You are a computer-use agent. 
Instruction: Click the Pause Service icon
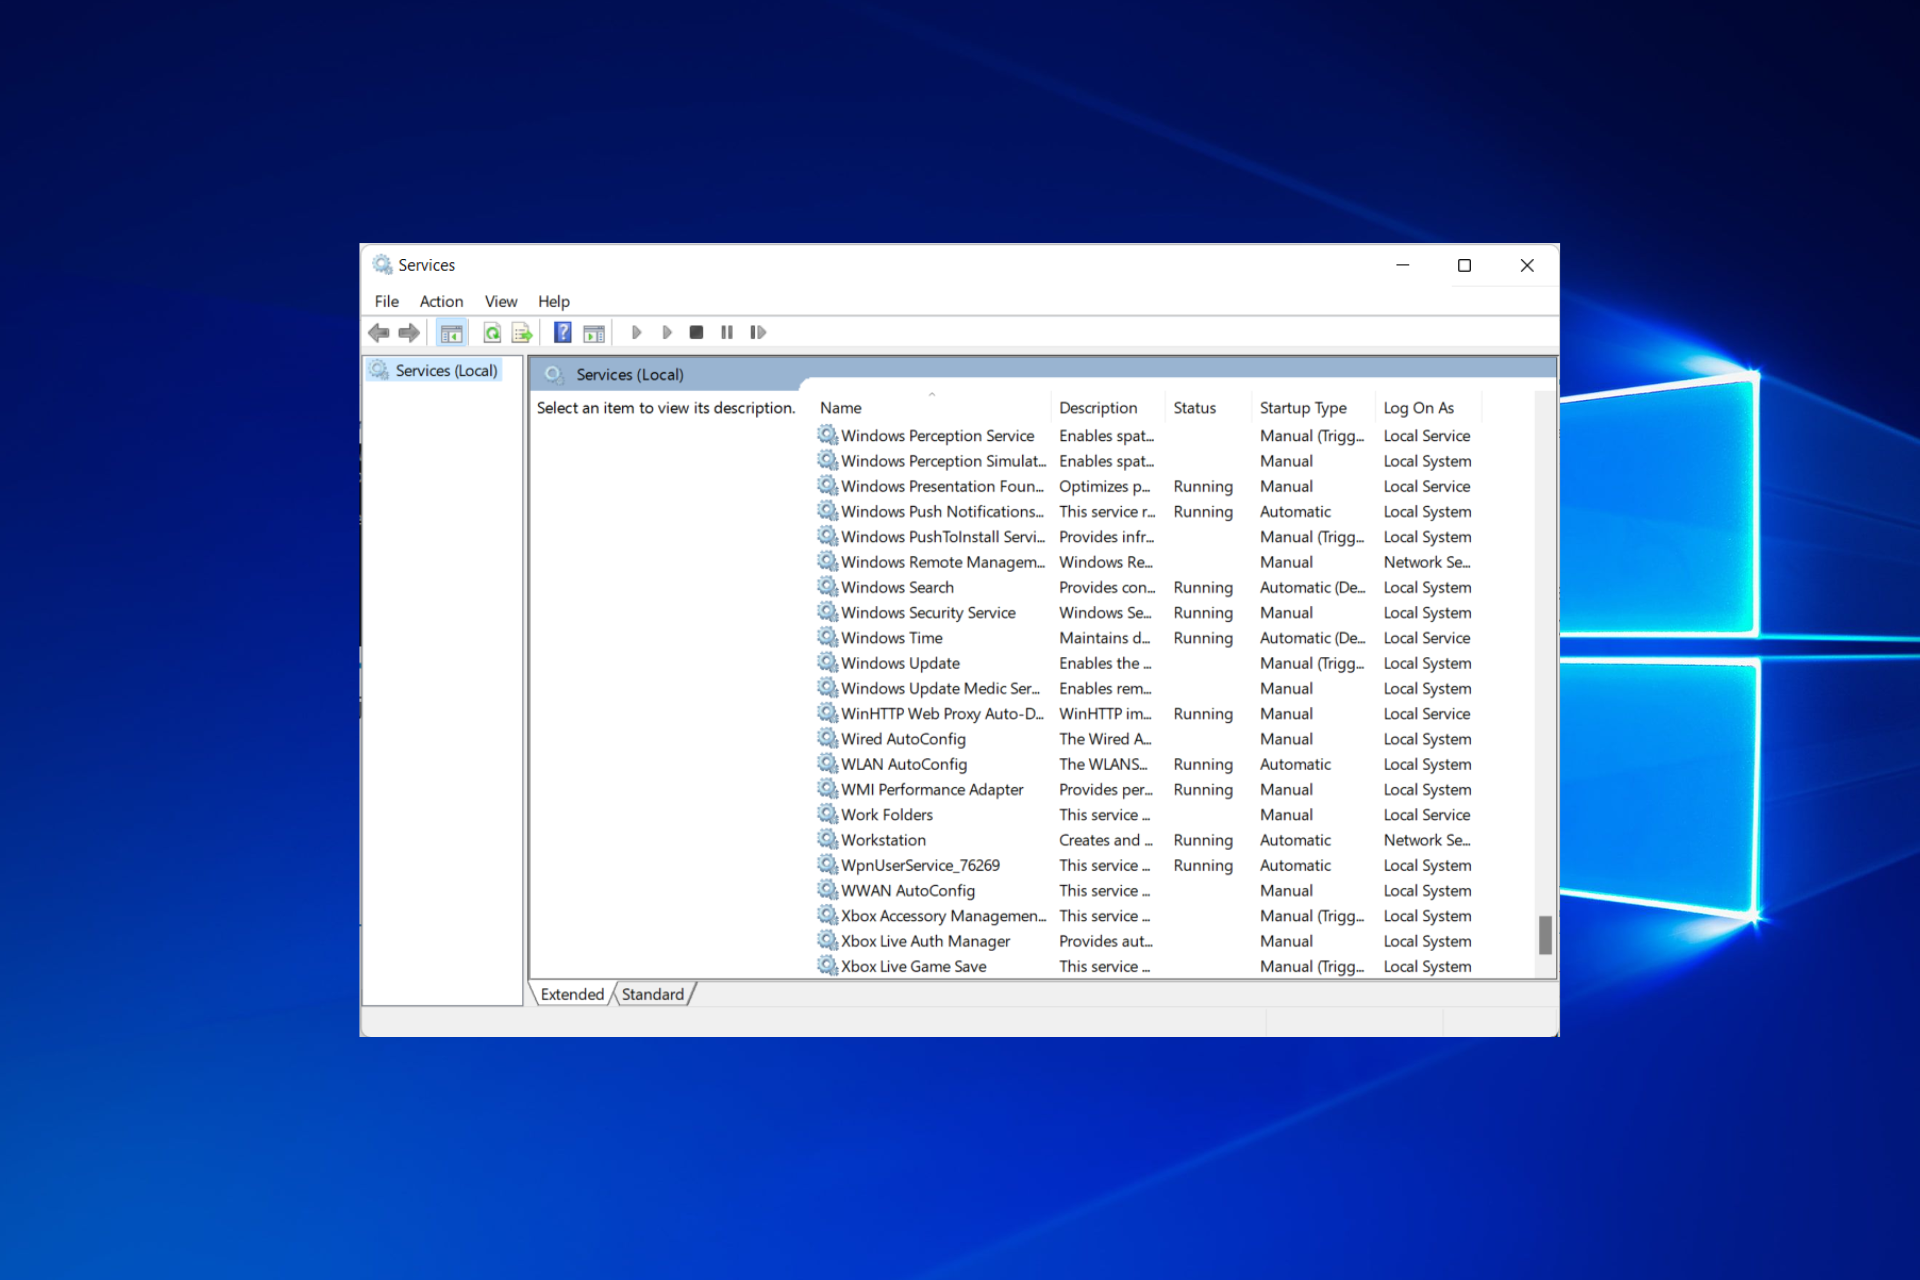tap(727, 333)
